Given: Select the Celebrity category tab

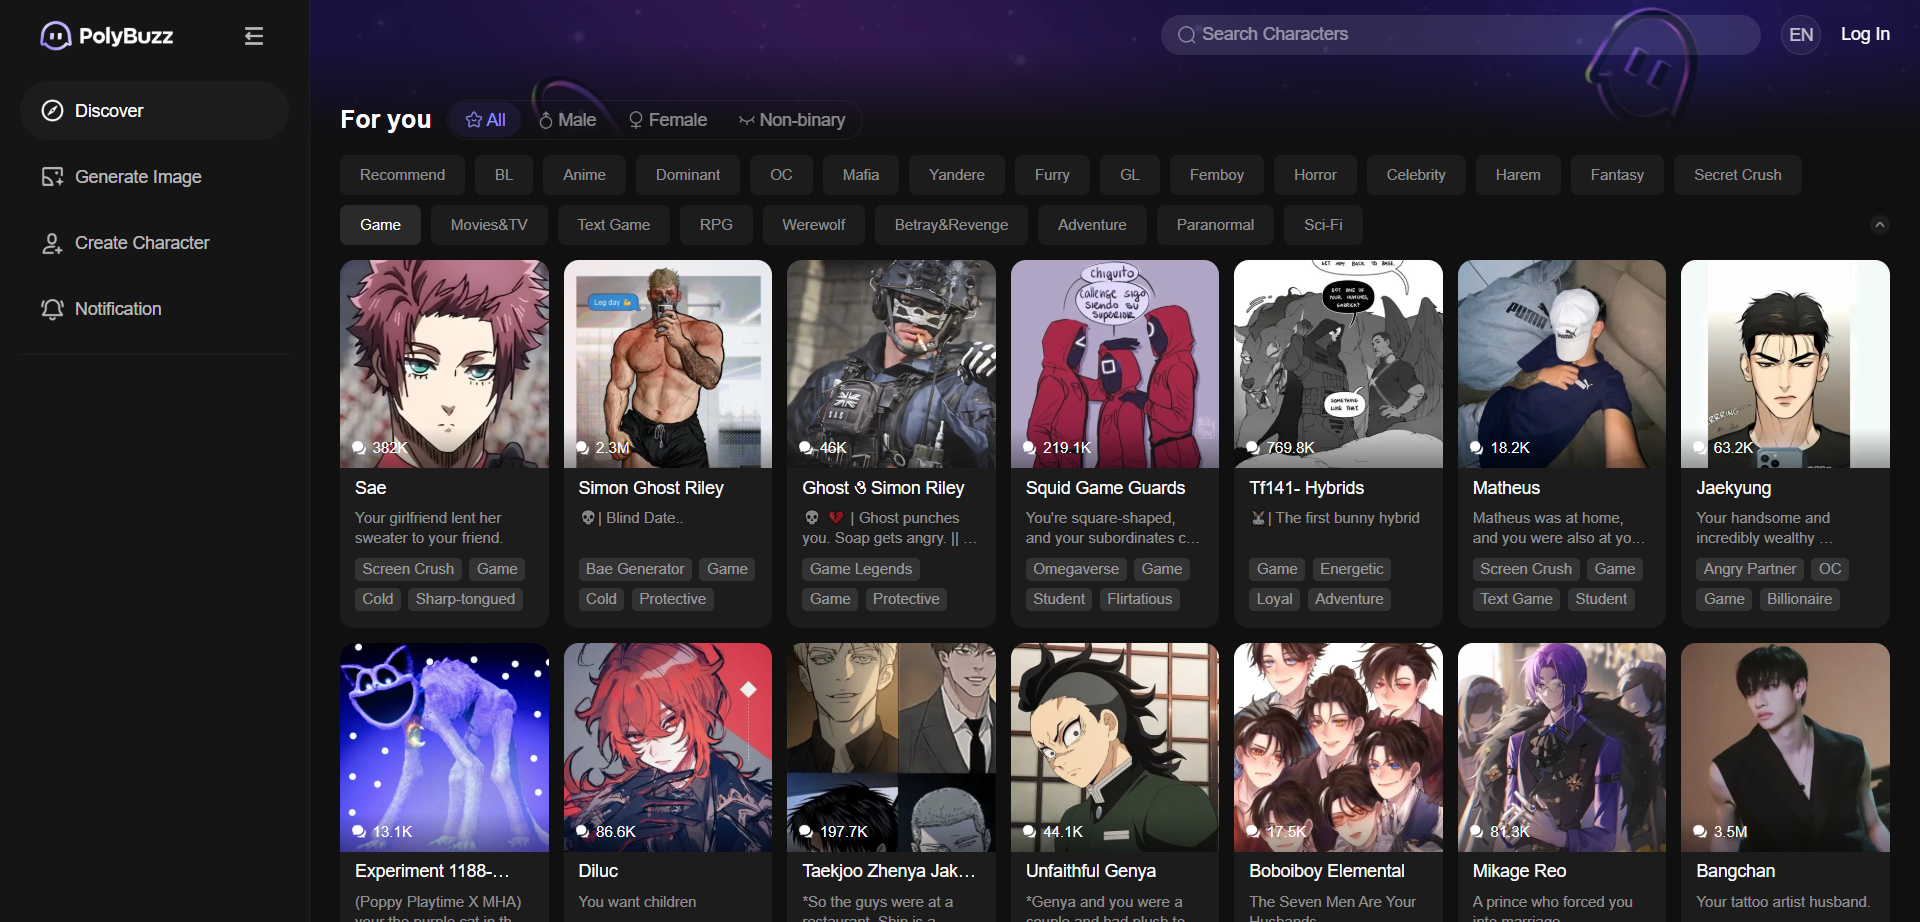Looking at the screenshot, I should click(1416, 175).
